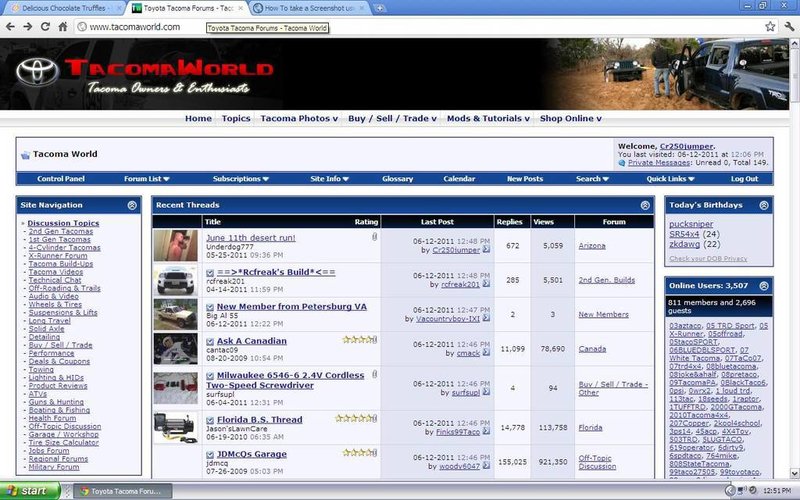This screenshot has height=500, width=800.
Task: Go to last post icon beside Cr250jumper
Action: click(x=486, y=249)
